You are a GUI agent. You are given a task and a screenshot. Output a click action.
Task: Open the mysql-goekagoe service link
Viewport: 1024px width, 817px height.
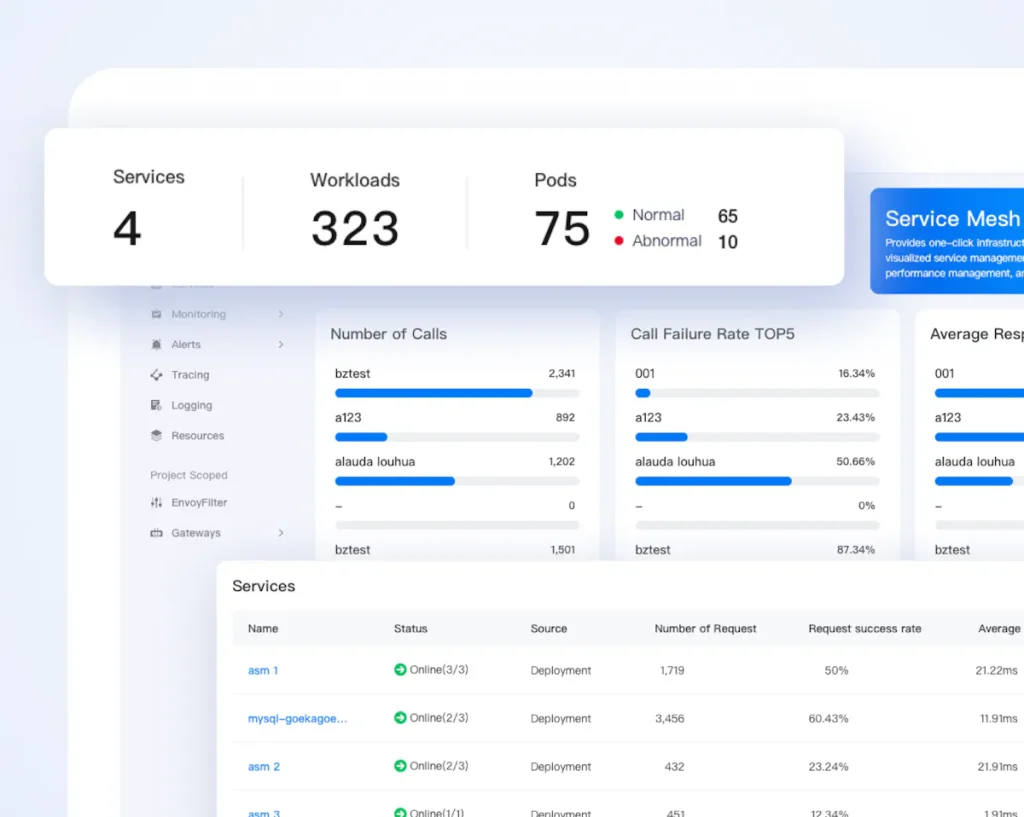297,719
